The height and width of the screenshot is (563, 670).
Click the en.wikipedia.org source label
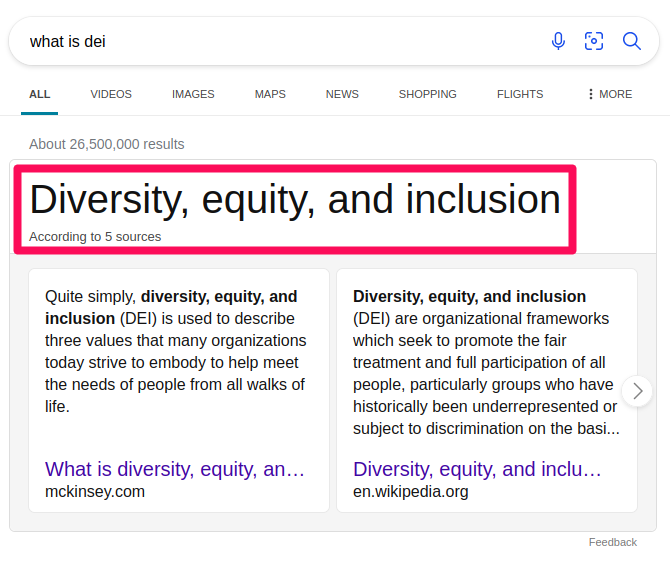point(410,491)
